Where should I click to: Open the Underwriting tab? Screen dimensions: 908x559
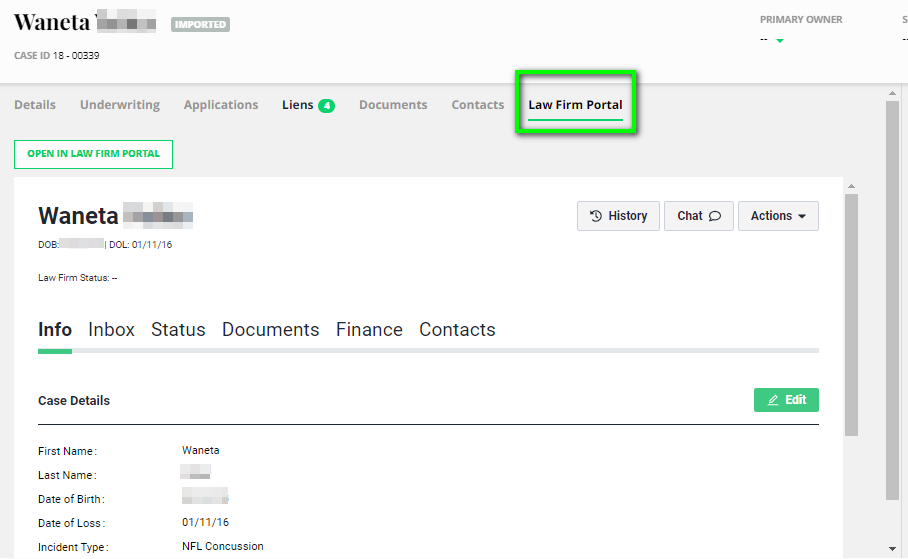coord(120,105)
